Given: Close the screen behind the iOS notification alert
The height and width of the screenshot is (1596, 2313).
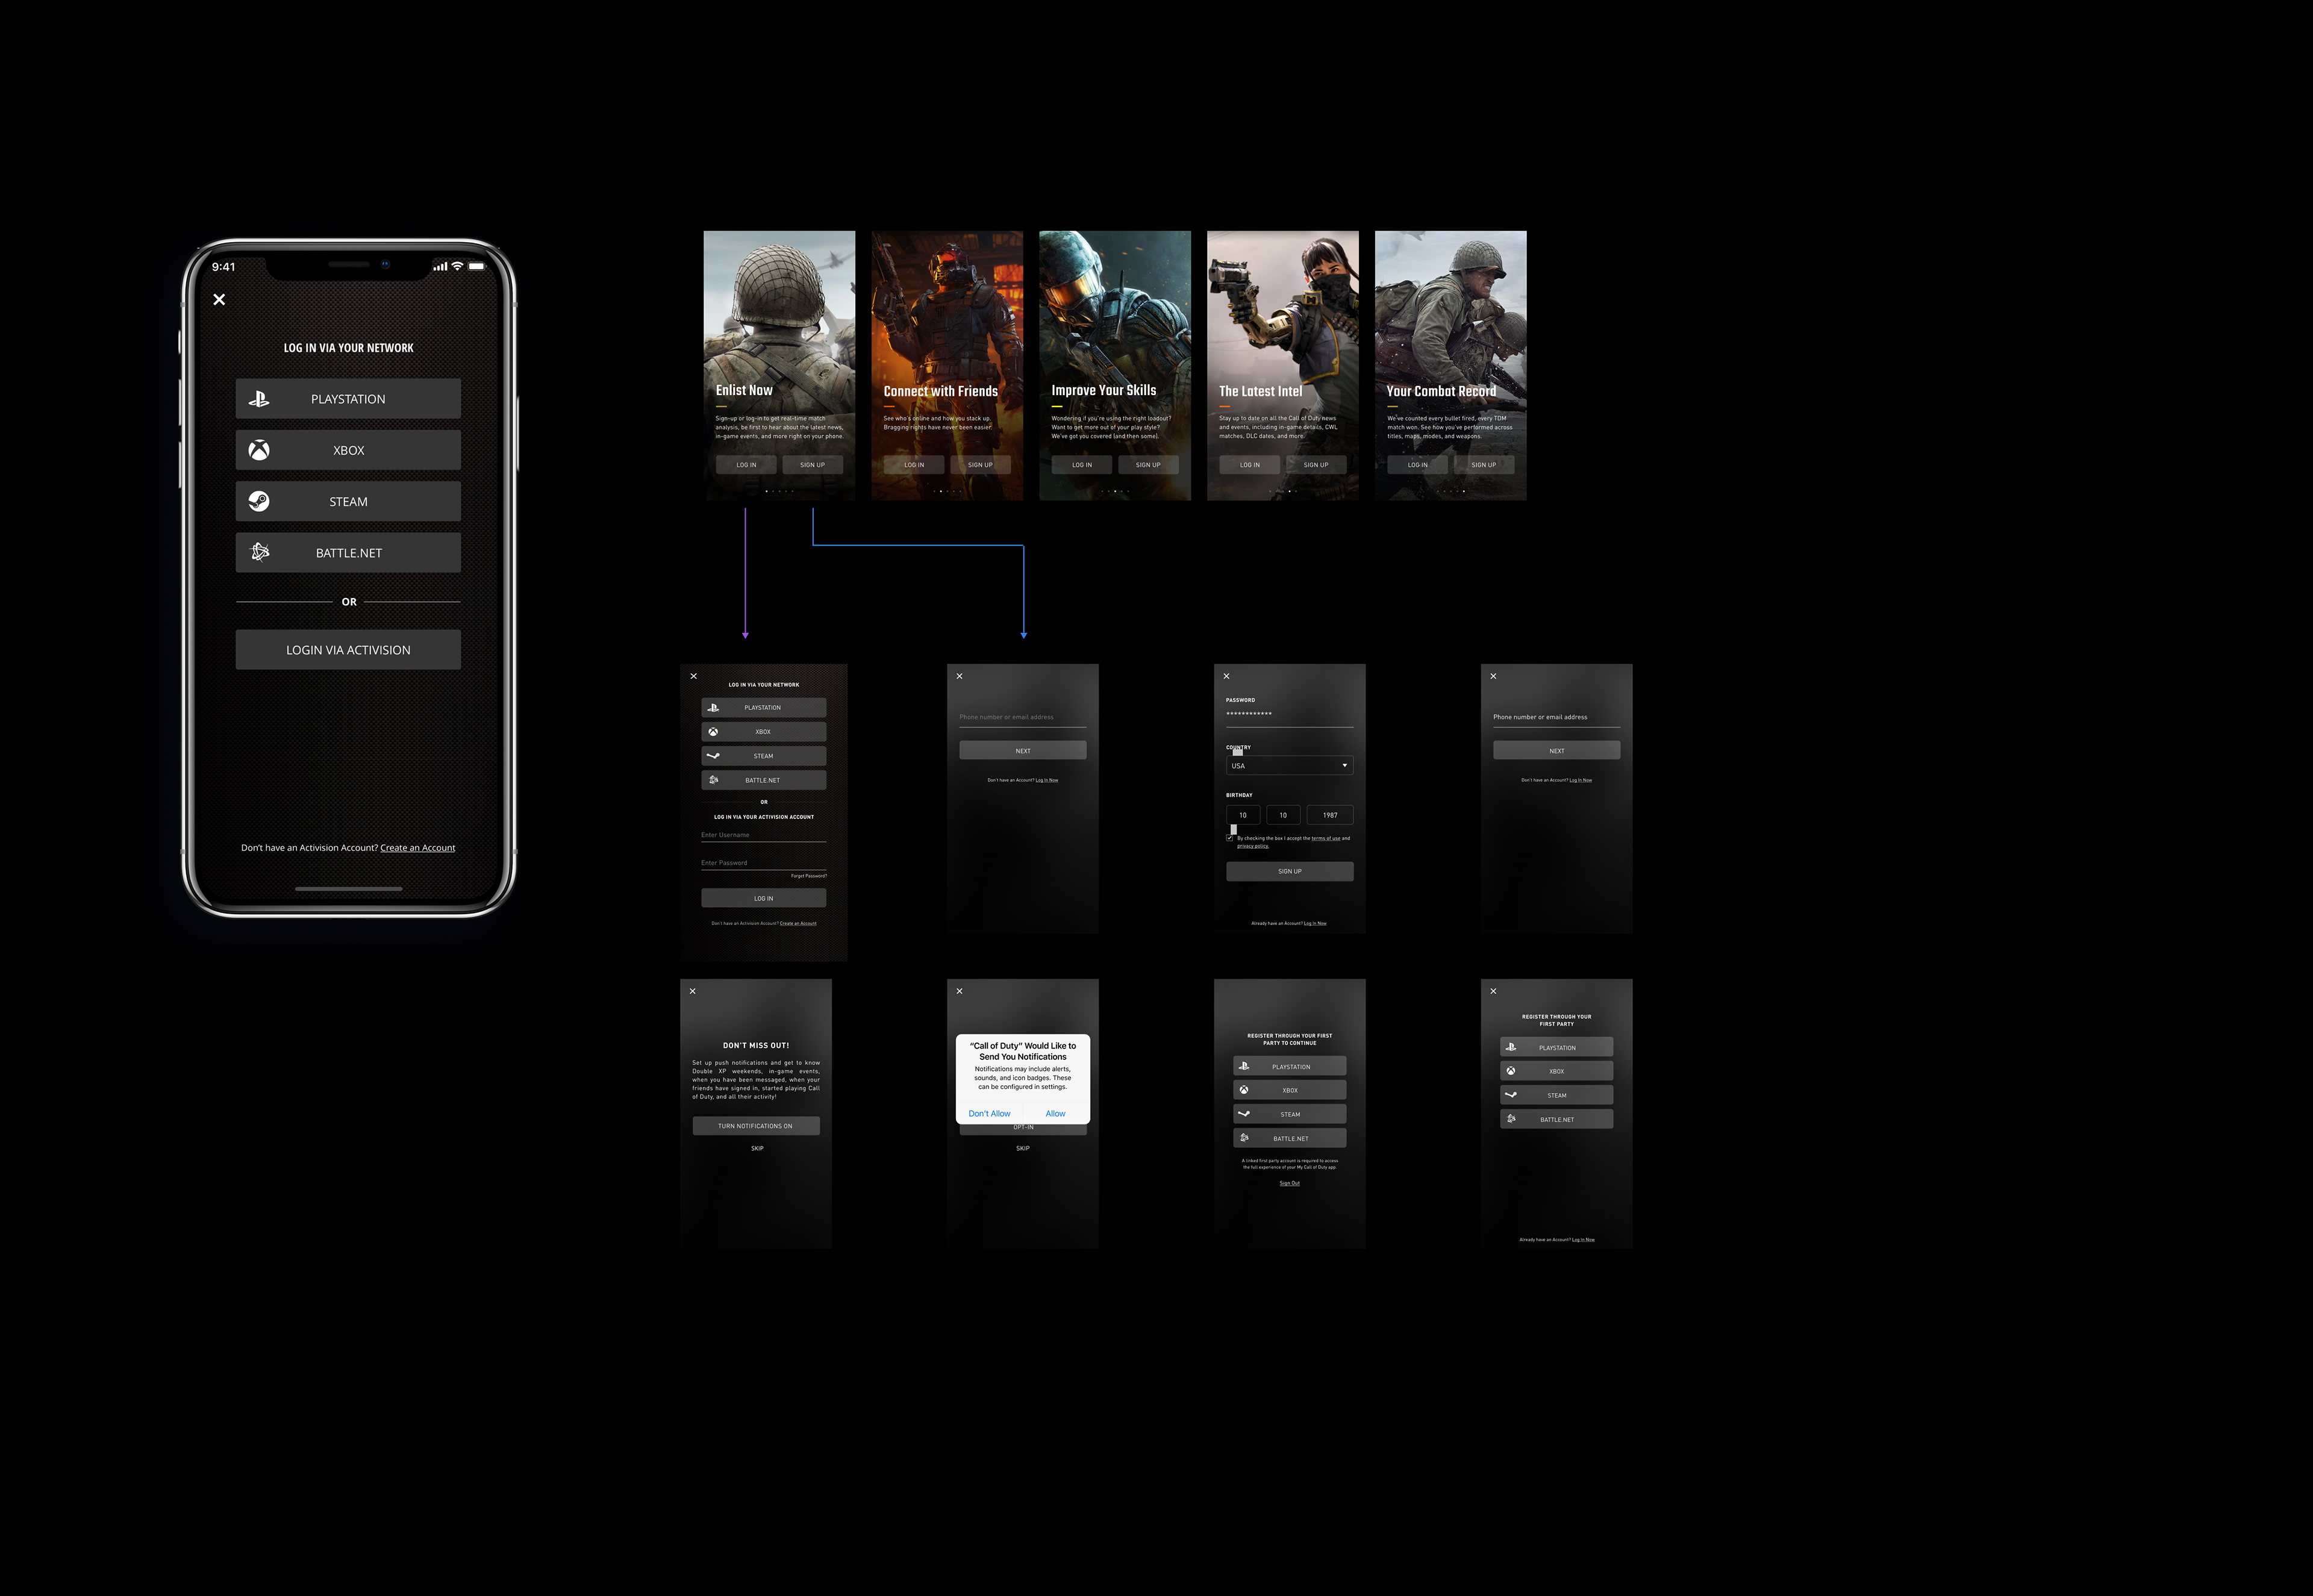Looking at the screenshot, I should point(959,991).
